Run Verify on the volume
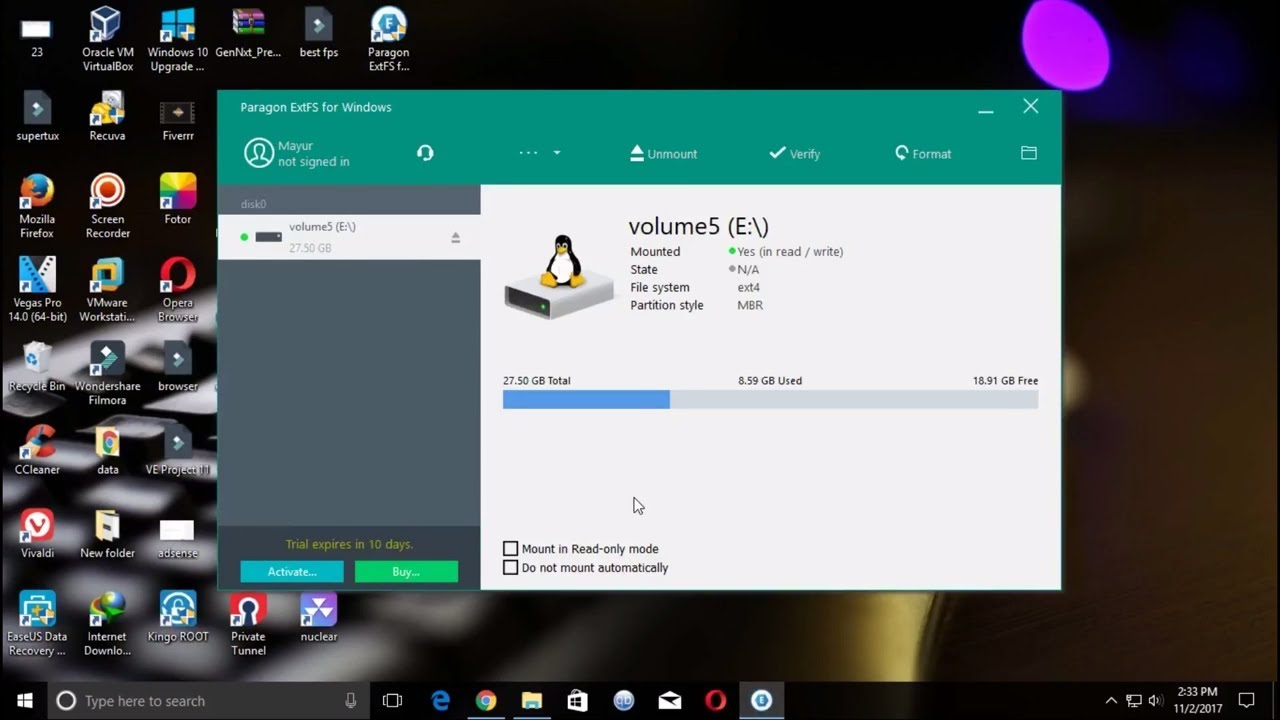Screen dimensions: 1280x720 (x=795, y=153)
